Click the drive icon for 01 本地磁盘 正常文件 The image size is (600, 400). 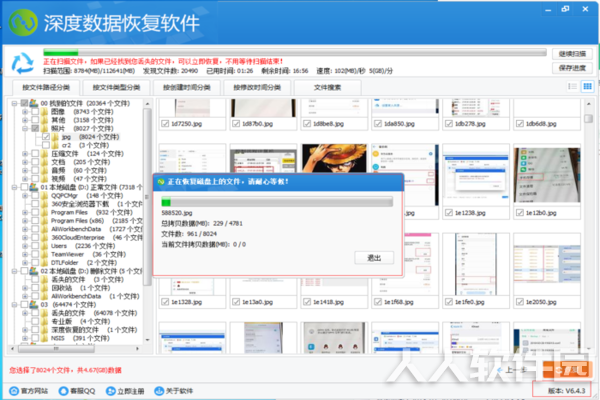point(34,187)
